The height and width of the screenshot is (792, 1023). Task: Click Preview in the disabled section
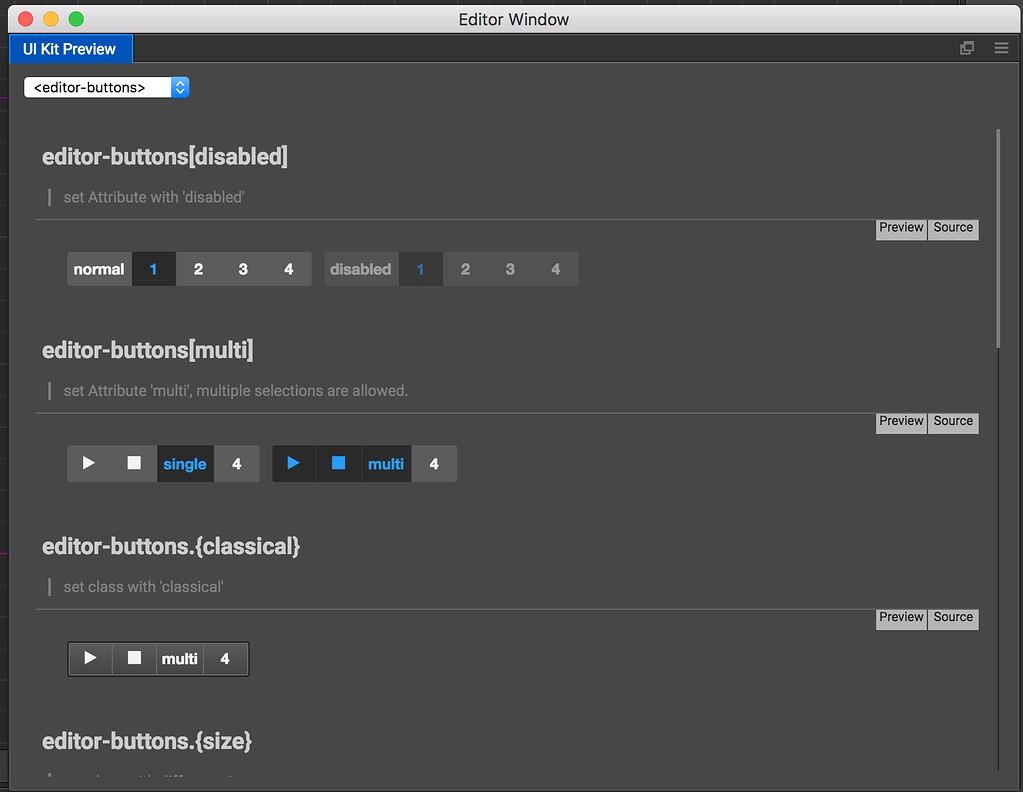coord(901,228)
